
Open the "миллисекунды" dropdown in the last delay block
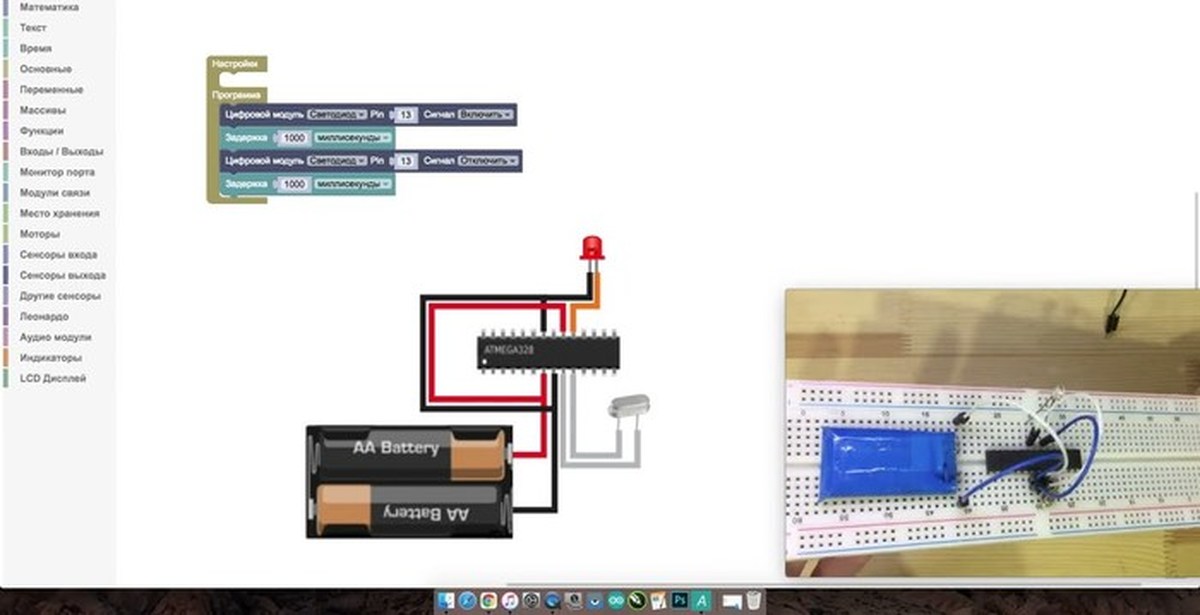tap(350, 183)
